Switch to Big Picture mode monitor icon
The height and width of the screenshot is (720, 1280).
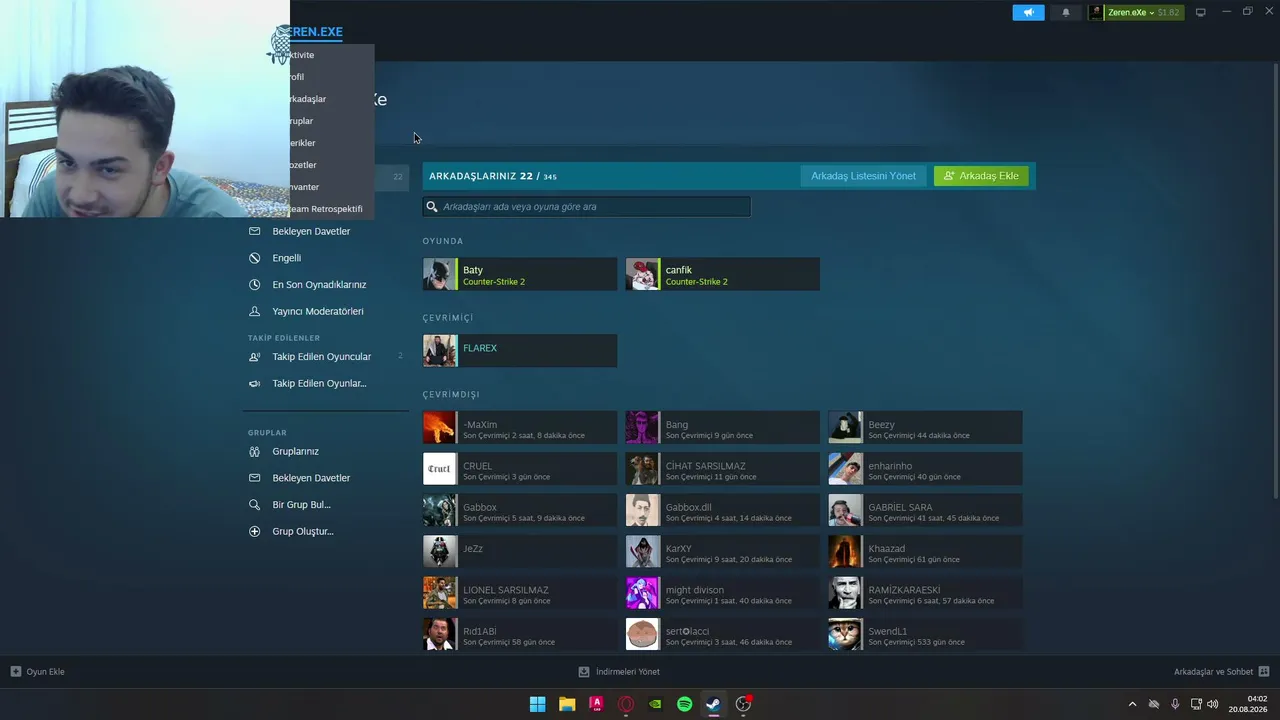point(1201,13)
